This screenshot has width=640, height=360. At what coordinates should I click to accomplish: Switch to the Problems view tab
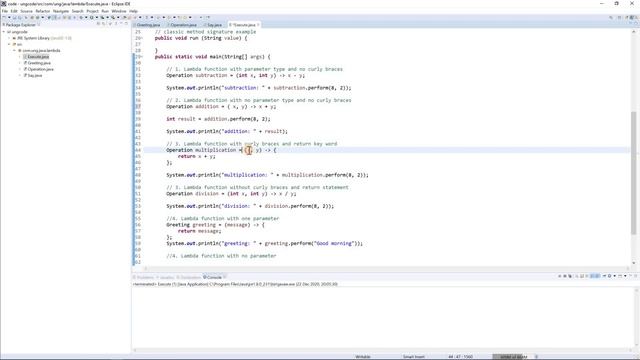[144, 277]
